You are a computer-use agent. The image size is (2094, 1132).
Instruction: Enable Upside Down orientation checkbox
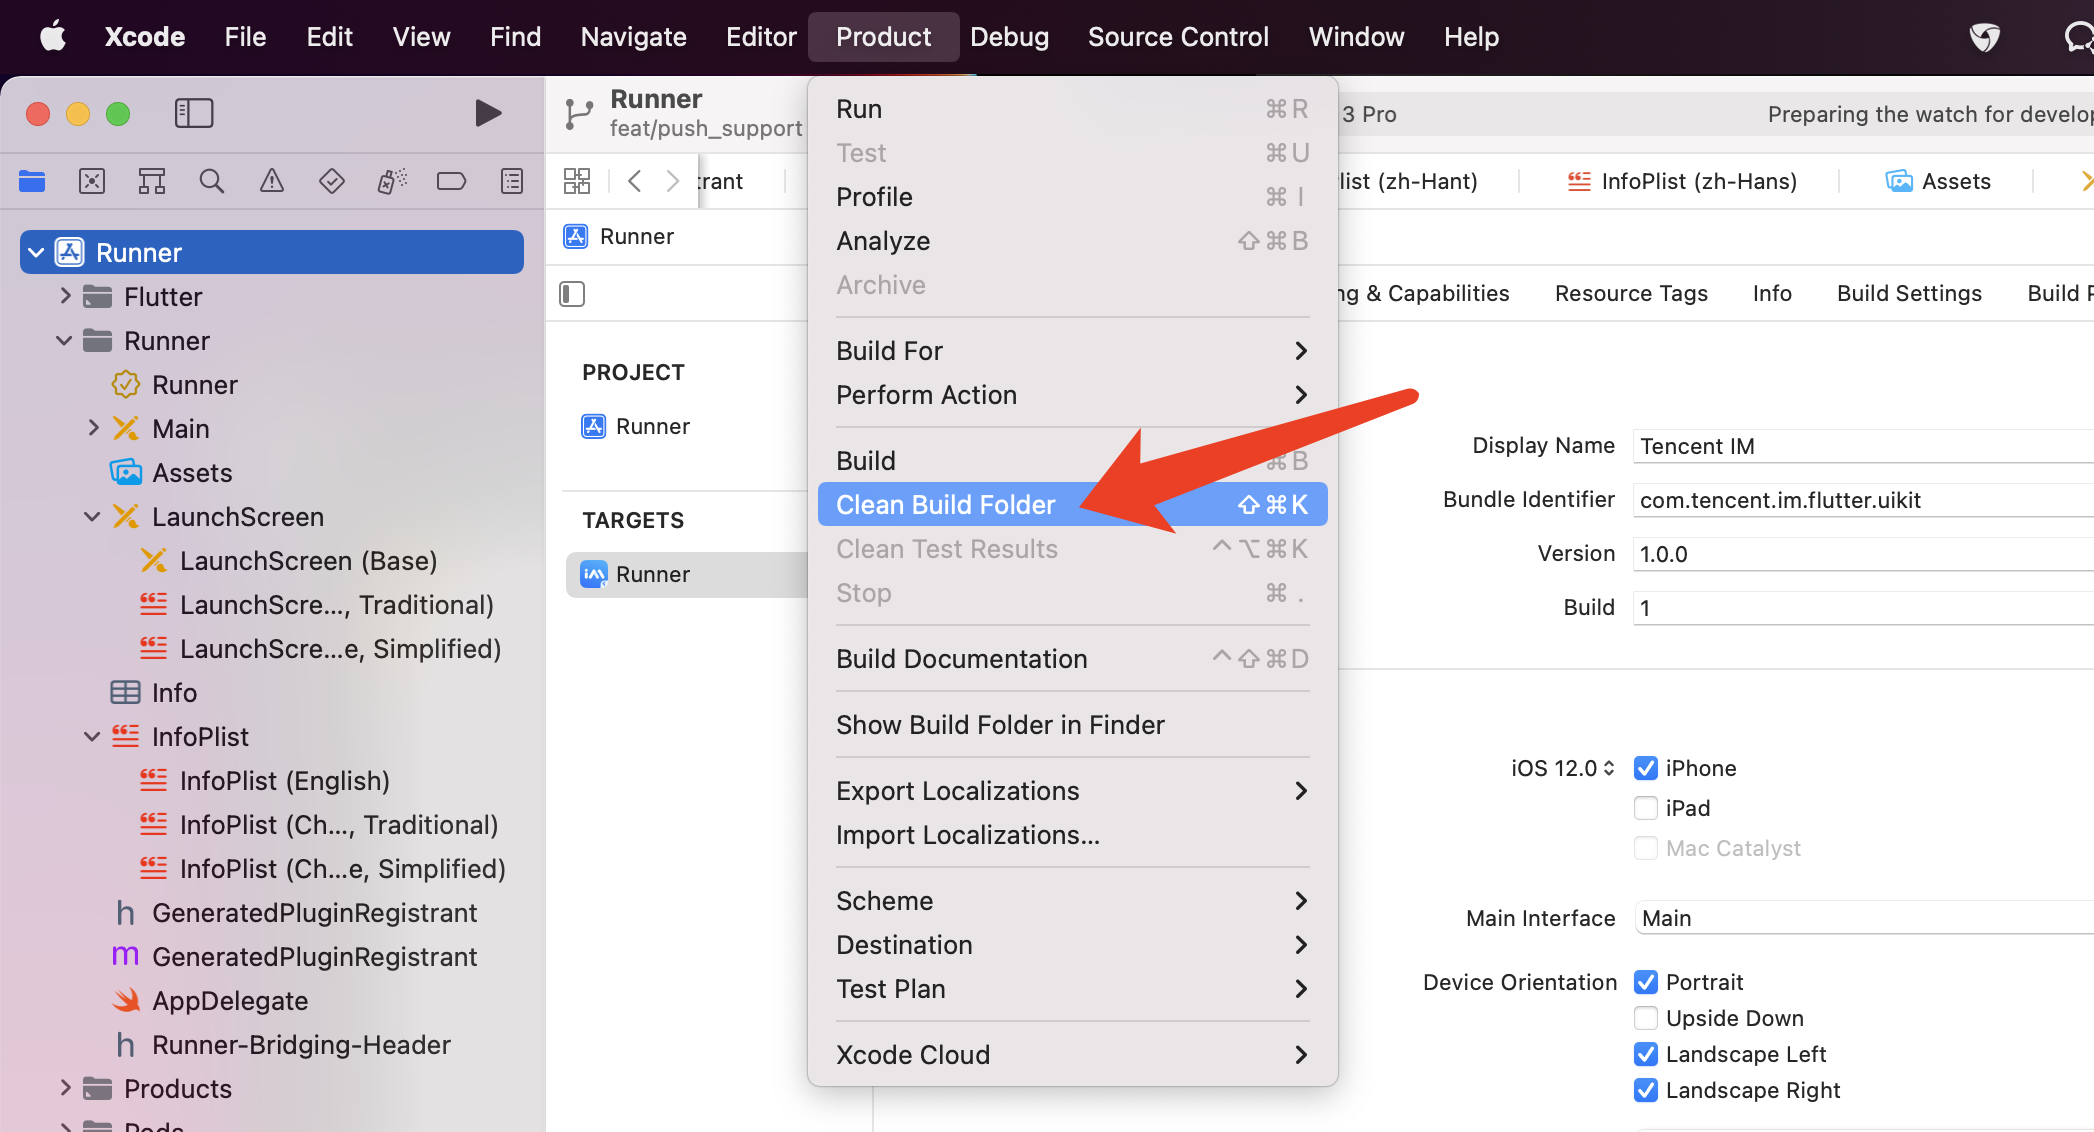(x=1645, y=1018)
